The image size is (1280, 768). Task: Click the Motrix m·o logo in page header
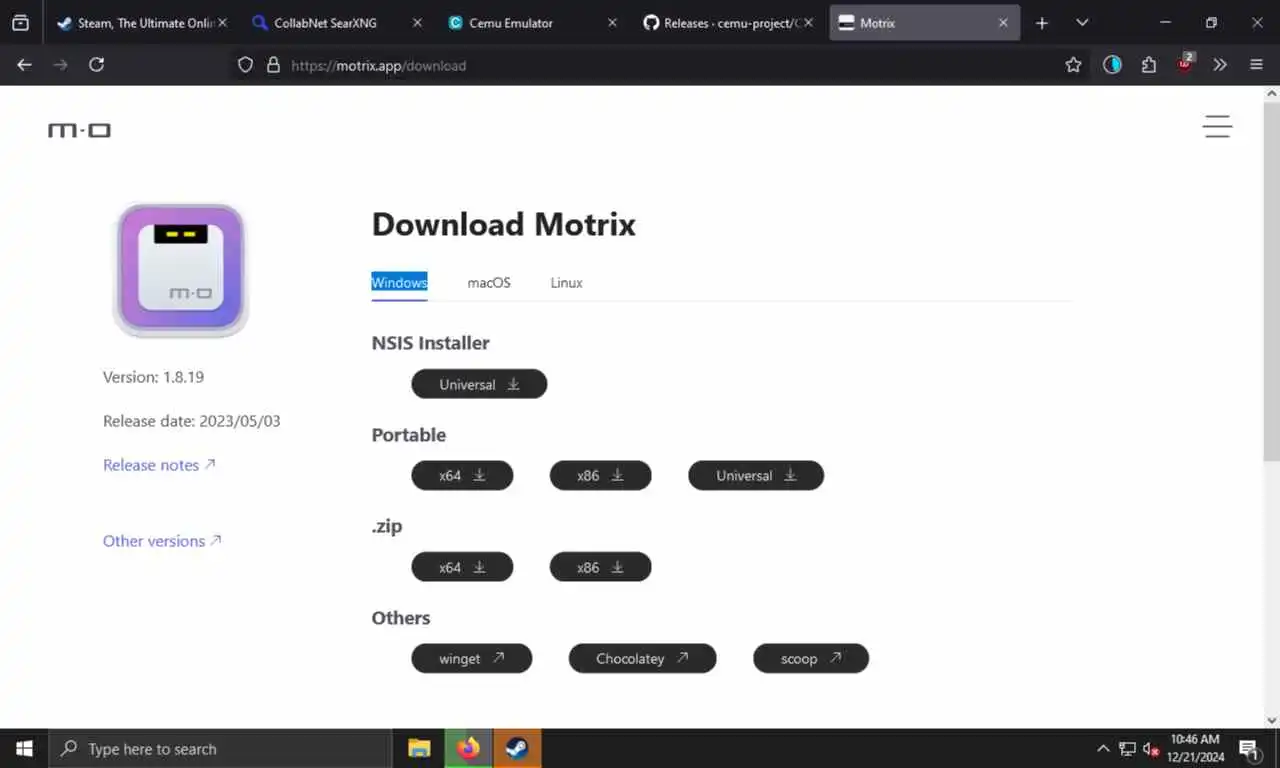point(79,130)
